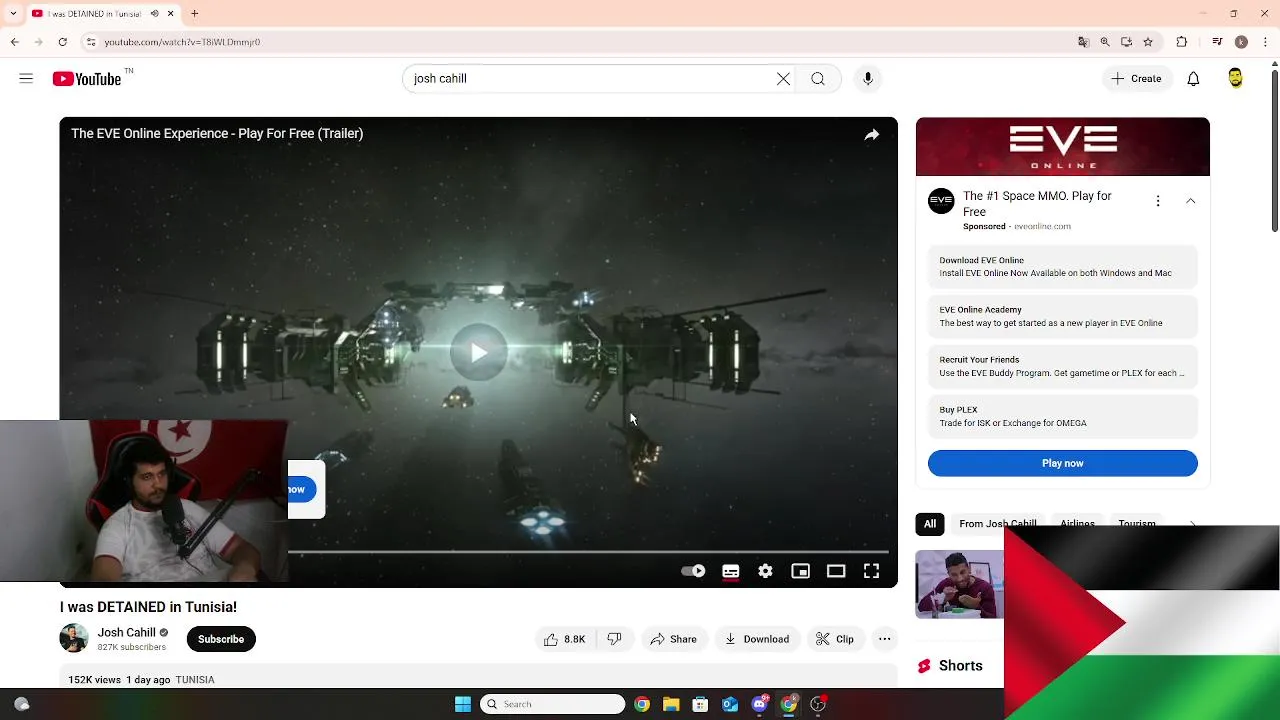Collapse the EVE Online ad panel chevron
1280x720 pixels.
pyautogui.click(x=1190, y=201)
